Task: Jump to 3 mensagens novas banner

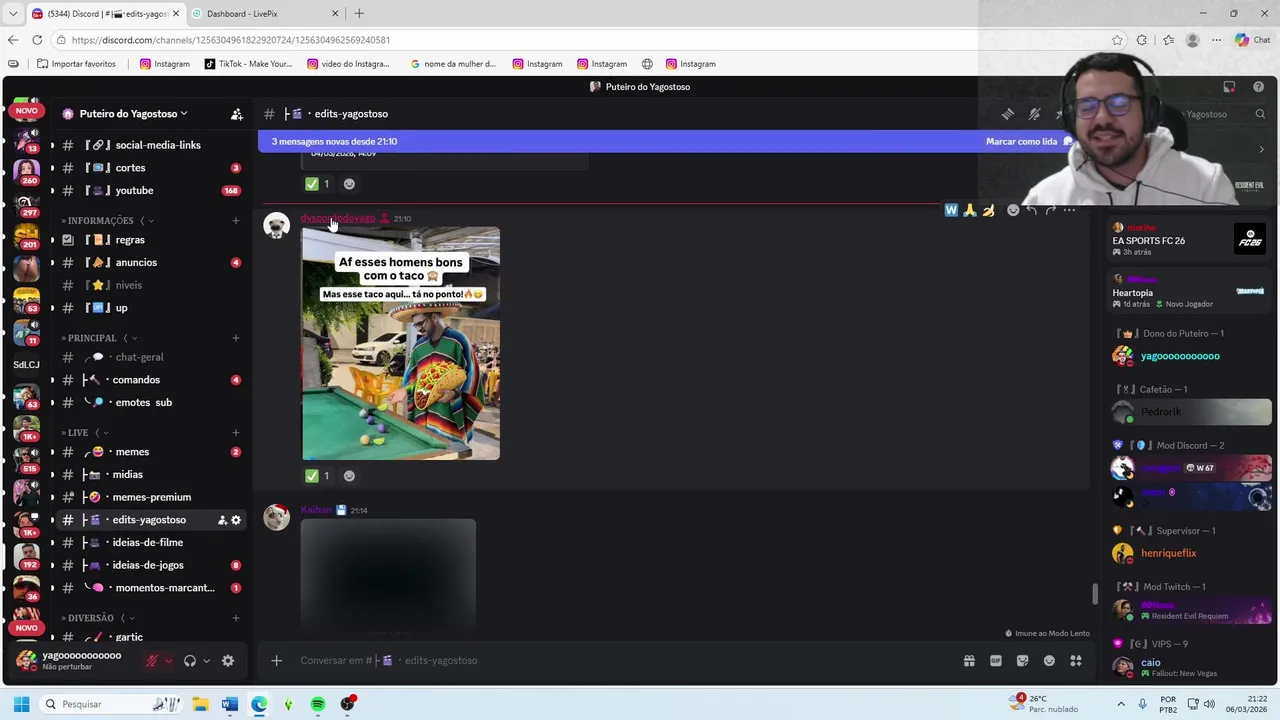Action: coord(334,141)
